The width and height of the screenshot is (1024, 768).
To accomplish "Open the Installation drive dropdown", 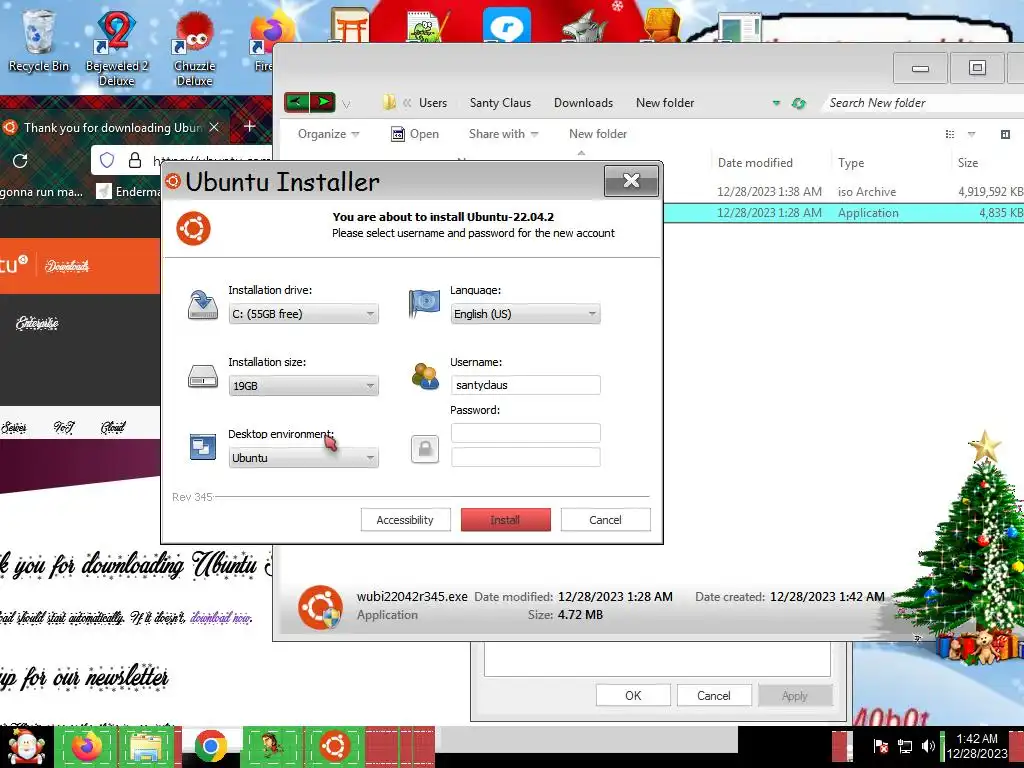I will click(x=303, y=314).
